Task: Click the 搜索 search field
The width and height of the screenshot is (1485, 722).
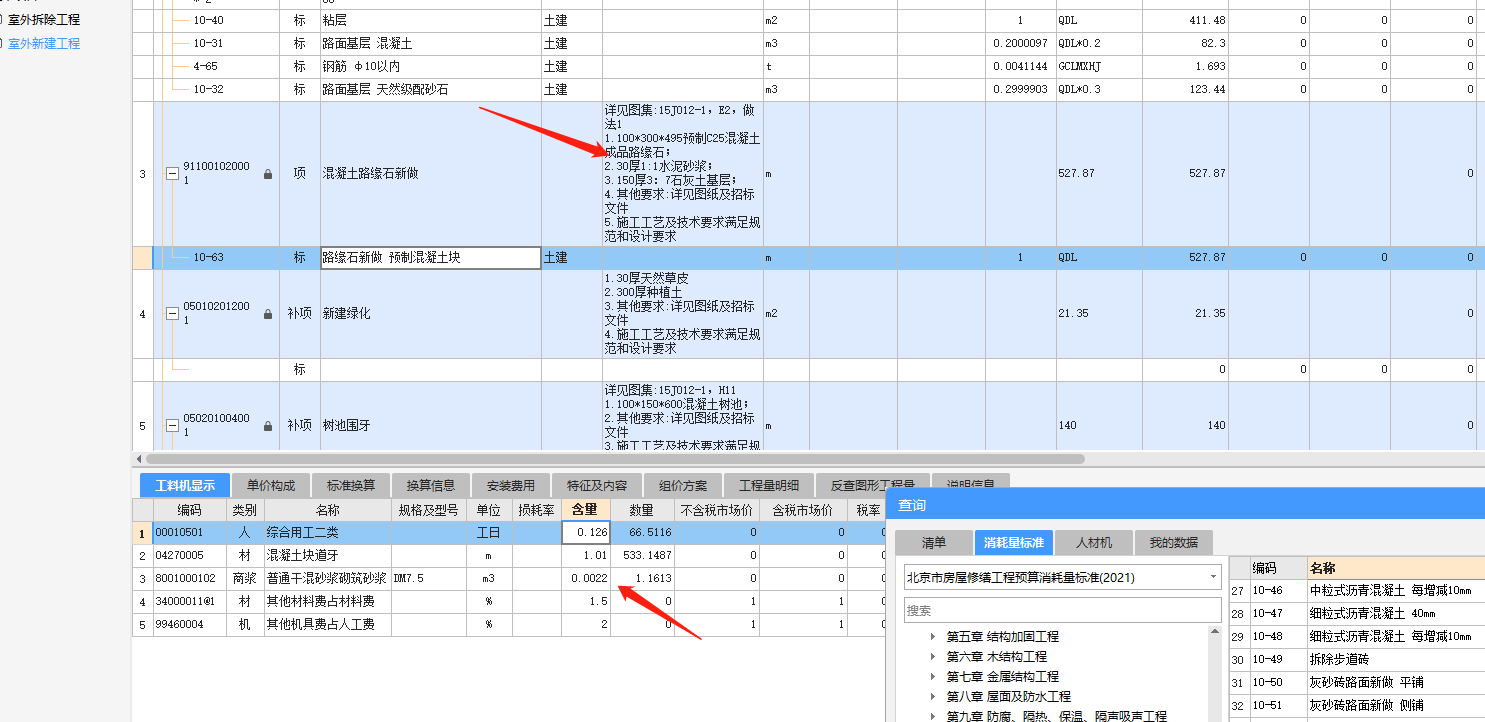Action: (1062, 610)
